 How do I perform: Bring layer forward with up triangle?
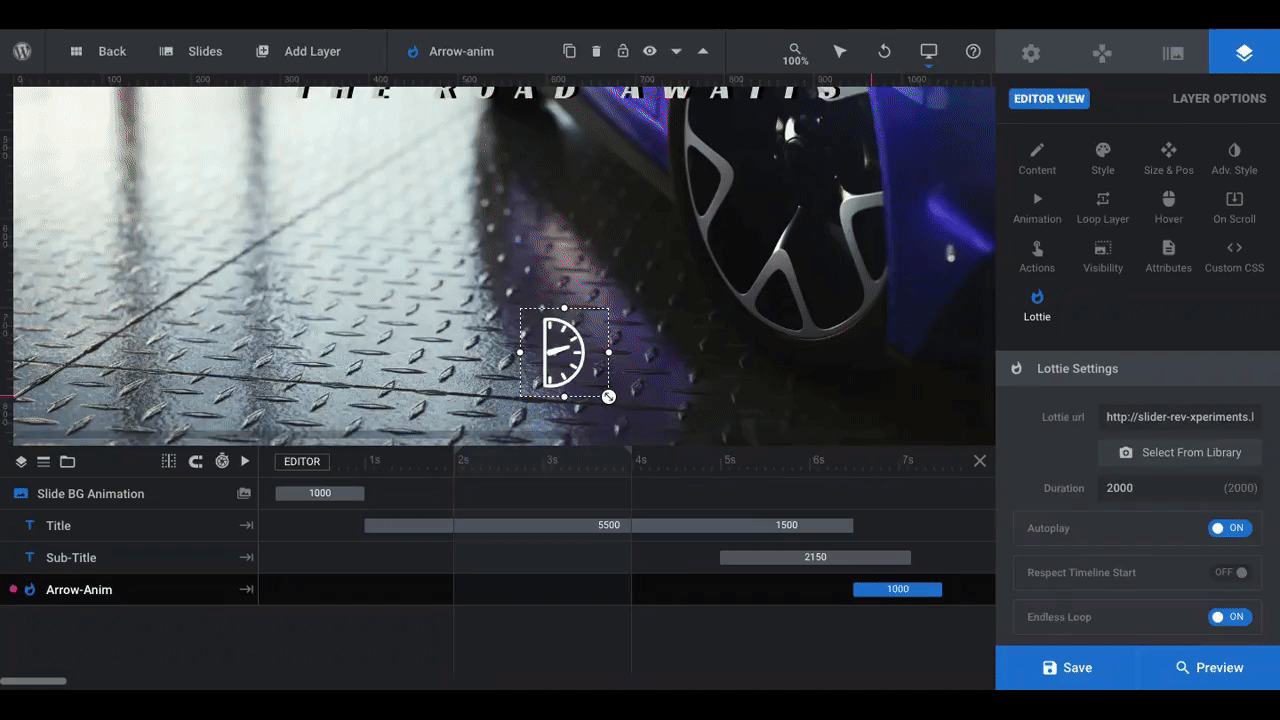tap(703, 51)
